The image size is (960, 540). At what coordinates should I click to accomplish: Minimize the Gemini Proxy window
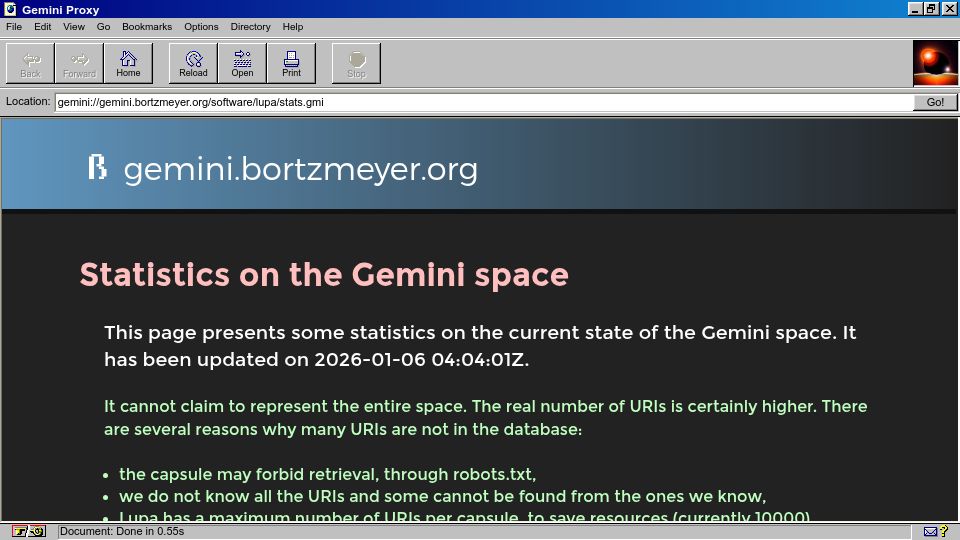pyautogui.click(x=915, y=9)
